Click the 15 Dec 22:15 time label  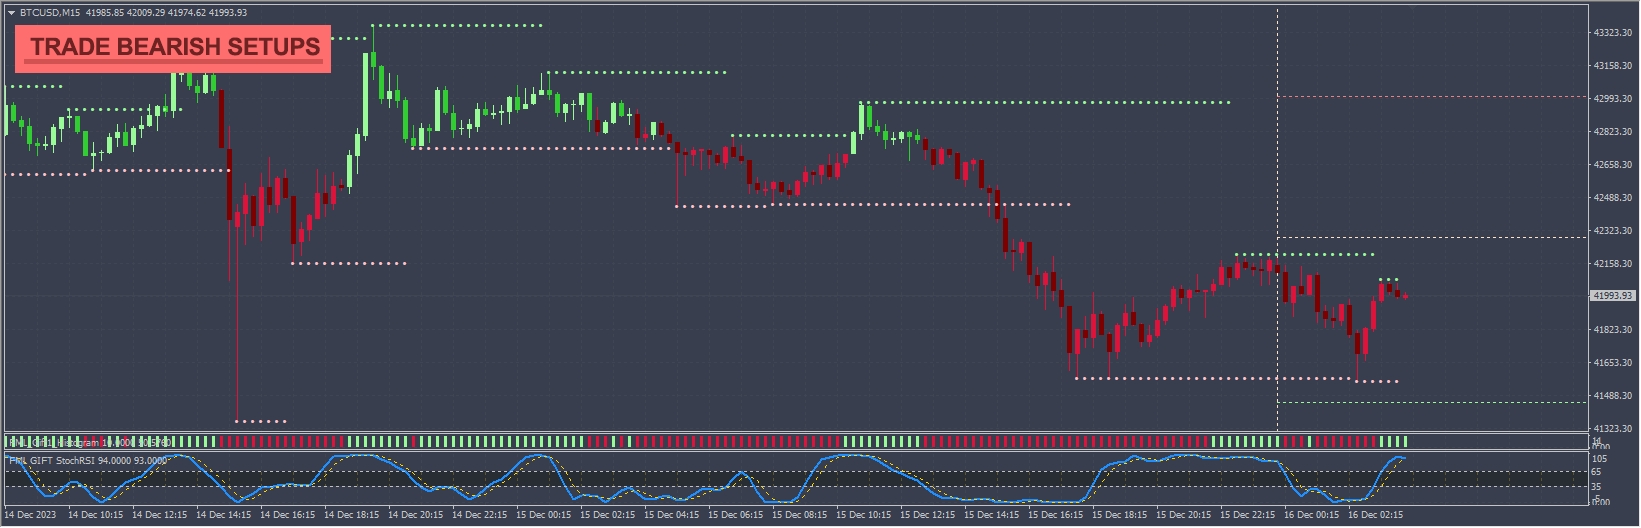(x=1247, y=515)
